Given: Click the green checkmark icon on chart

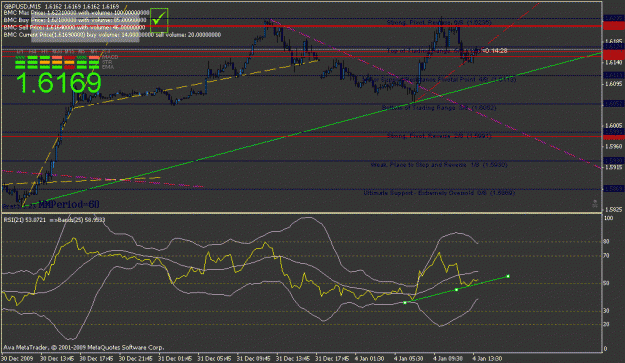Looking at the screenshot, I should pyautogui.click(x=159, y=19).
